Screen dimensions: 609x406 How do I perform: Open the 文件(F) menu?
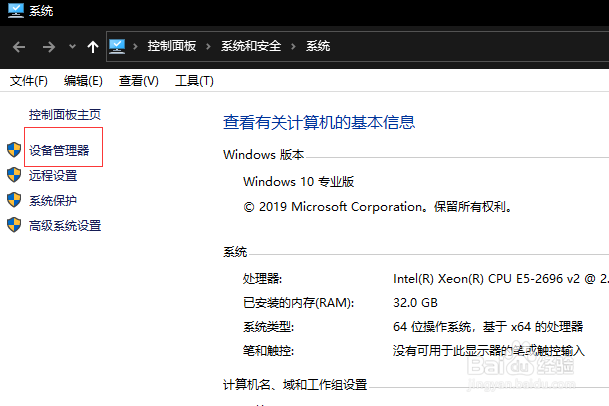(x=29, y=81)
